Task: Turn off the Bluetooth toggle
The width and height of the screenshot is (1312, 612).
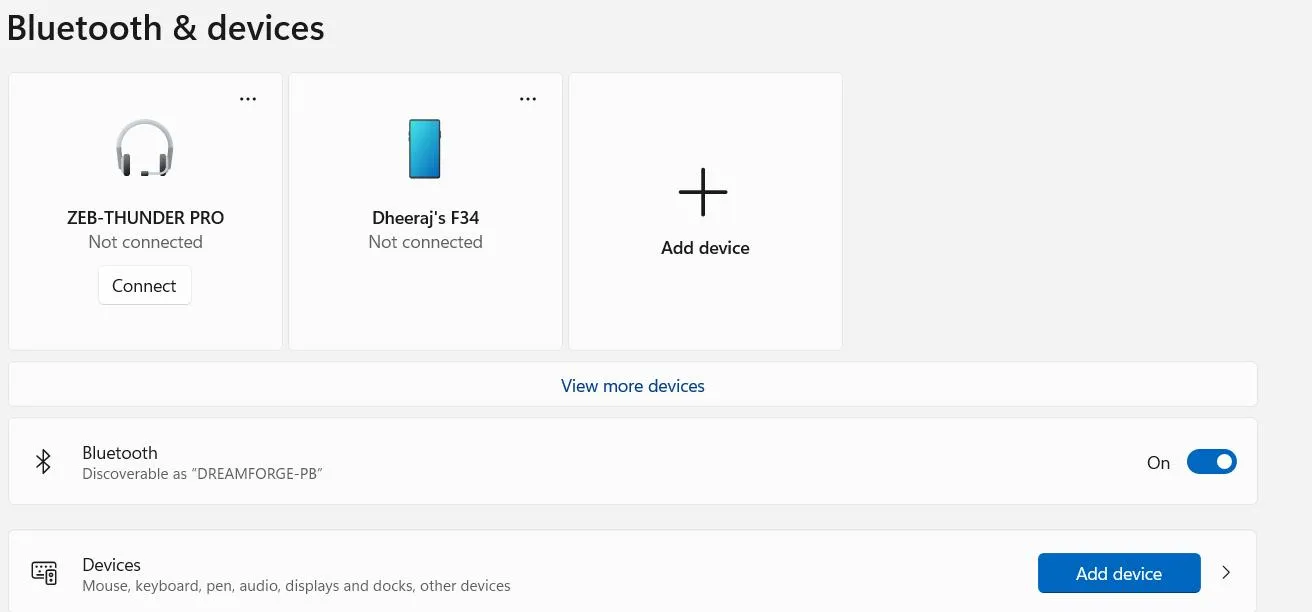Action: tap(1212, 462)
